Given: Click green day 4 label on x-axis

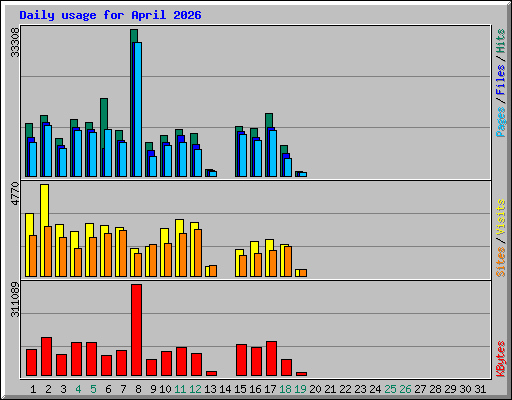Looking at the screenshot, I should (78, 389).
